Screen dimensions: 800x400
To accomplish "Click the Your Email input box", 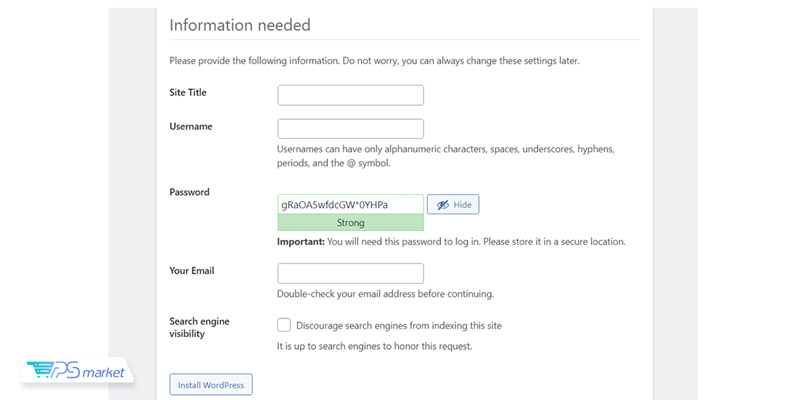I will [351, 273].
